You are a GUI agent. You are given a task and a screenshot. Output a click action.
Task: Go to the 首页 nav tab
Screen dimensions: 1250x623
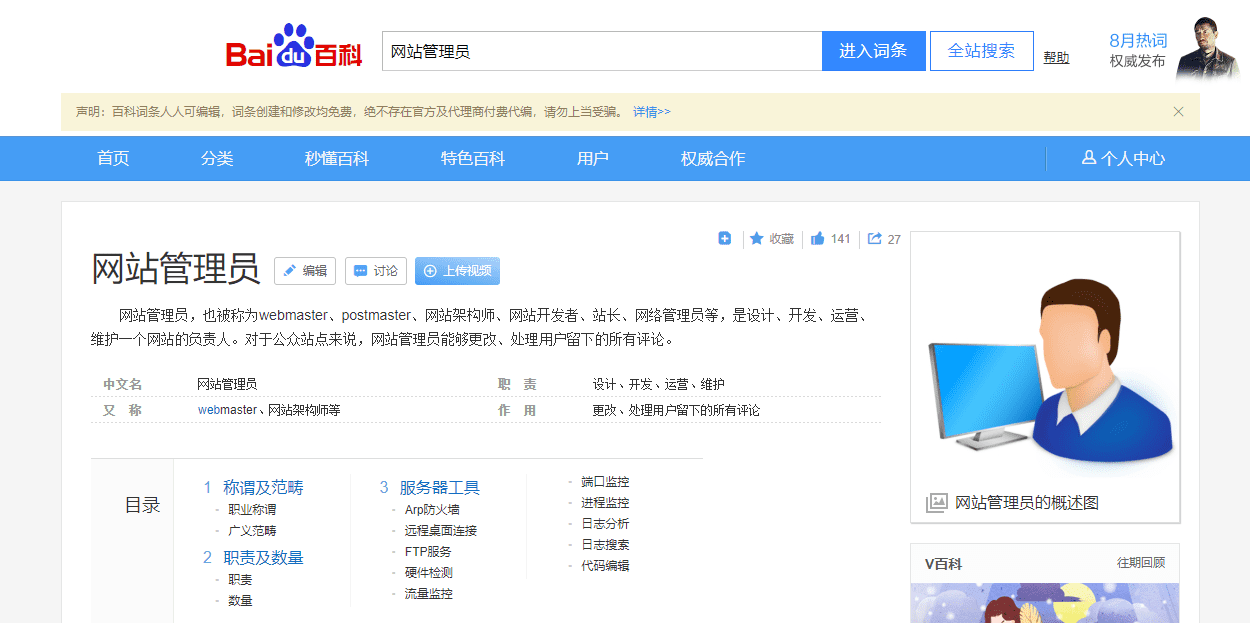(x=113, y=158)
